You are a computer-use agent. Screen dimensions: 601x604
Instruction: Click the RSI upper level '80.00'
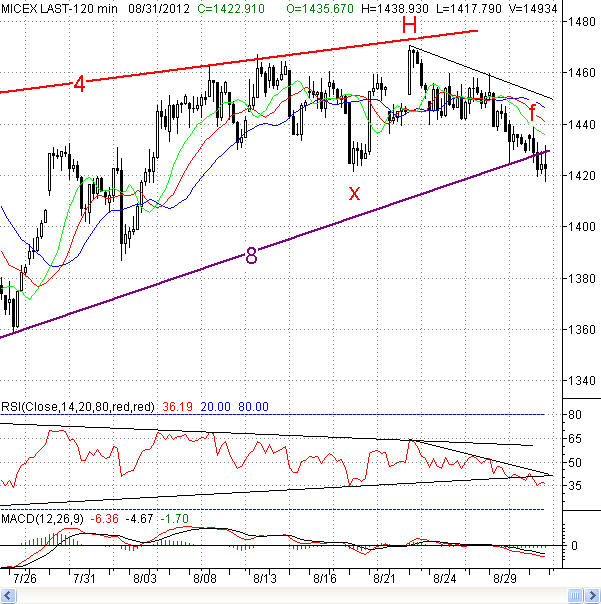(253, 407)
